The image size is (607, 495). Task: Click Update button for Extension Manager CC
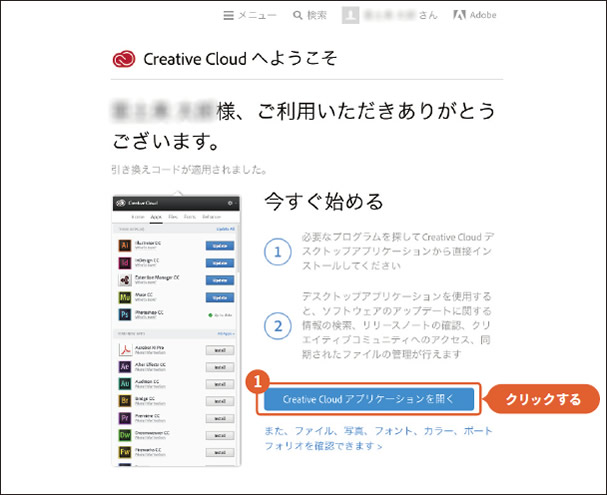(219, 280)
